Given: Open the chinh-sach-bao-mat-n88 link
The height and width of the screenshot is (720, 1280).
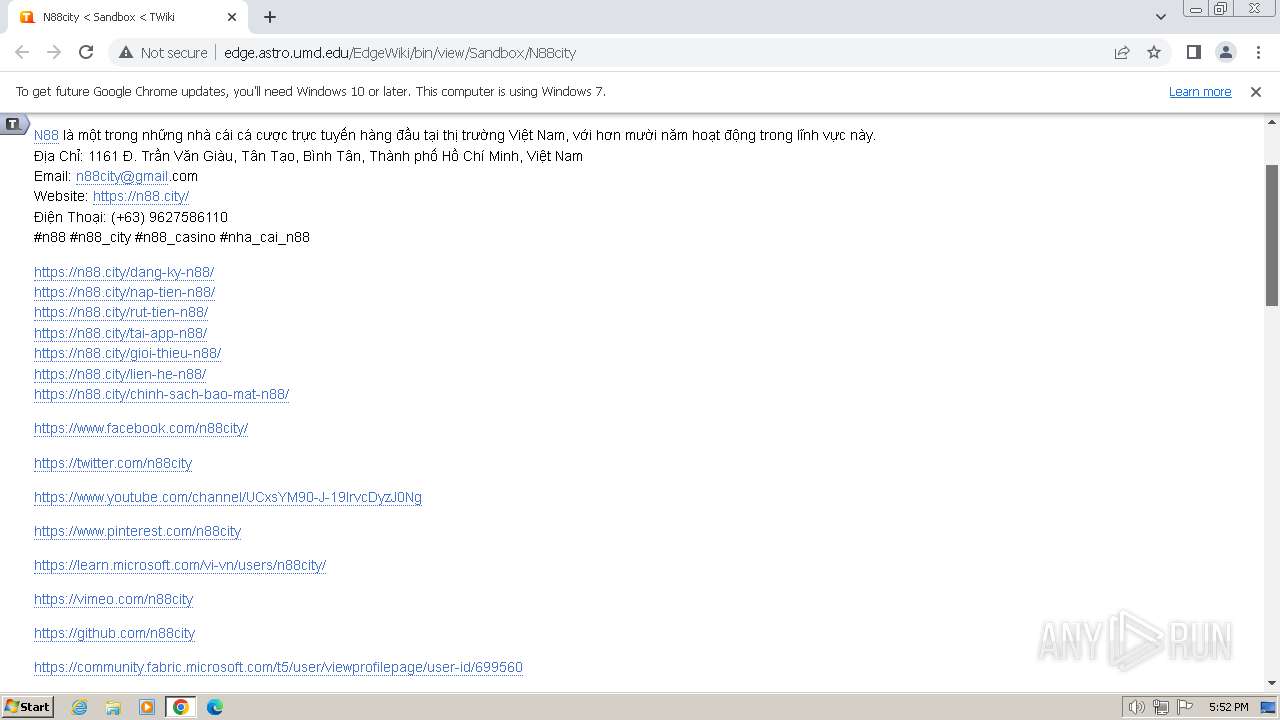Looking at the screenshot, I should [x=162, y=394].
